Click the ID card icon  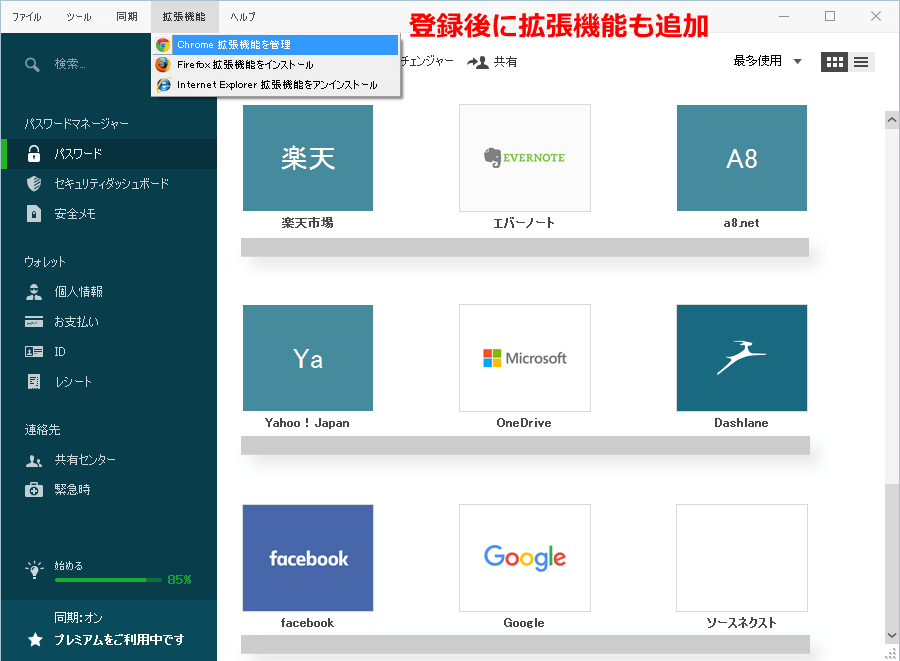point(34,352)
